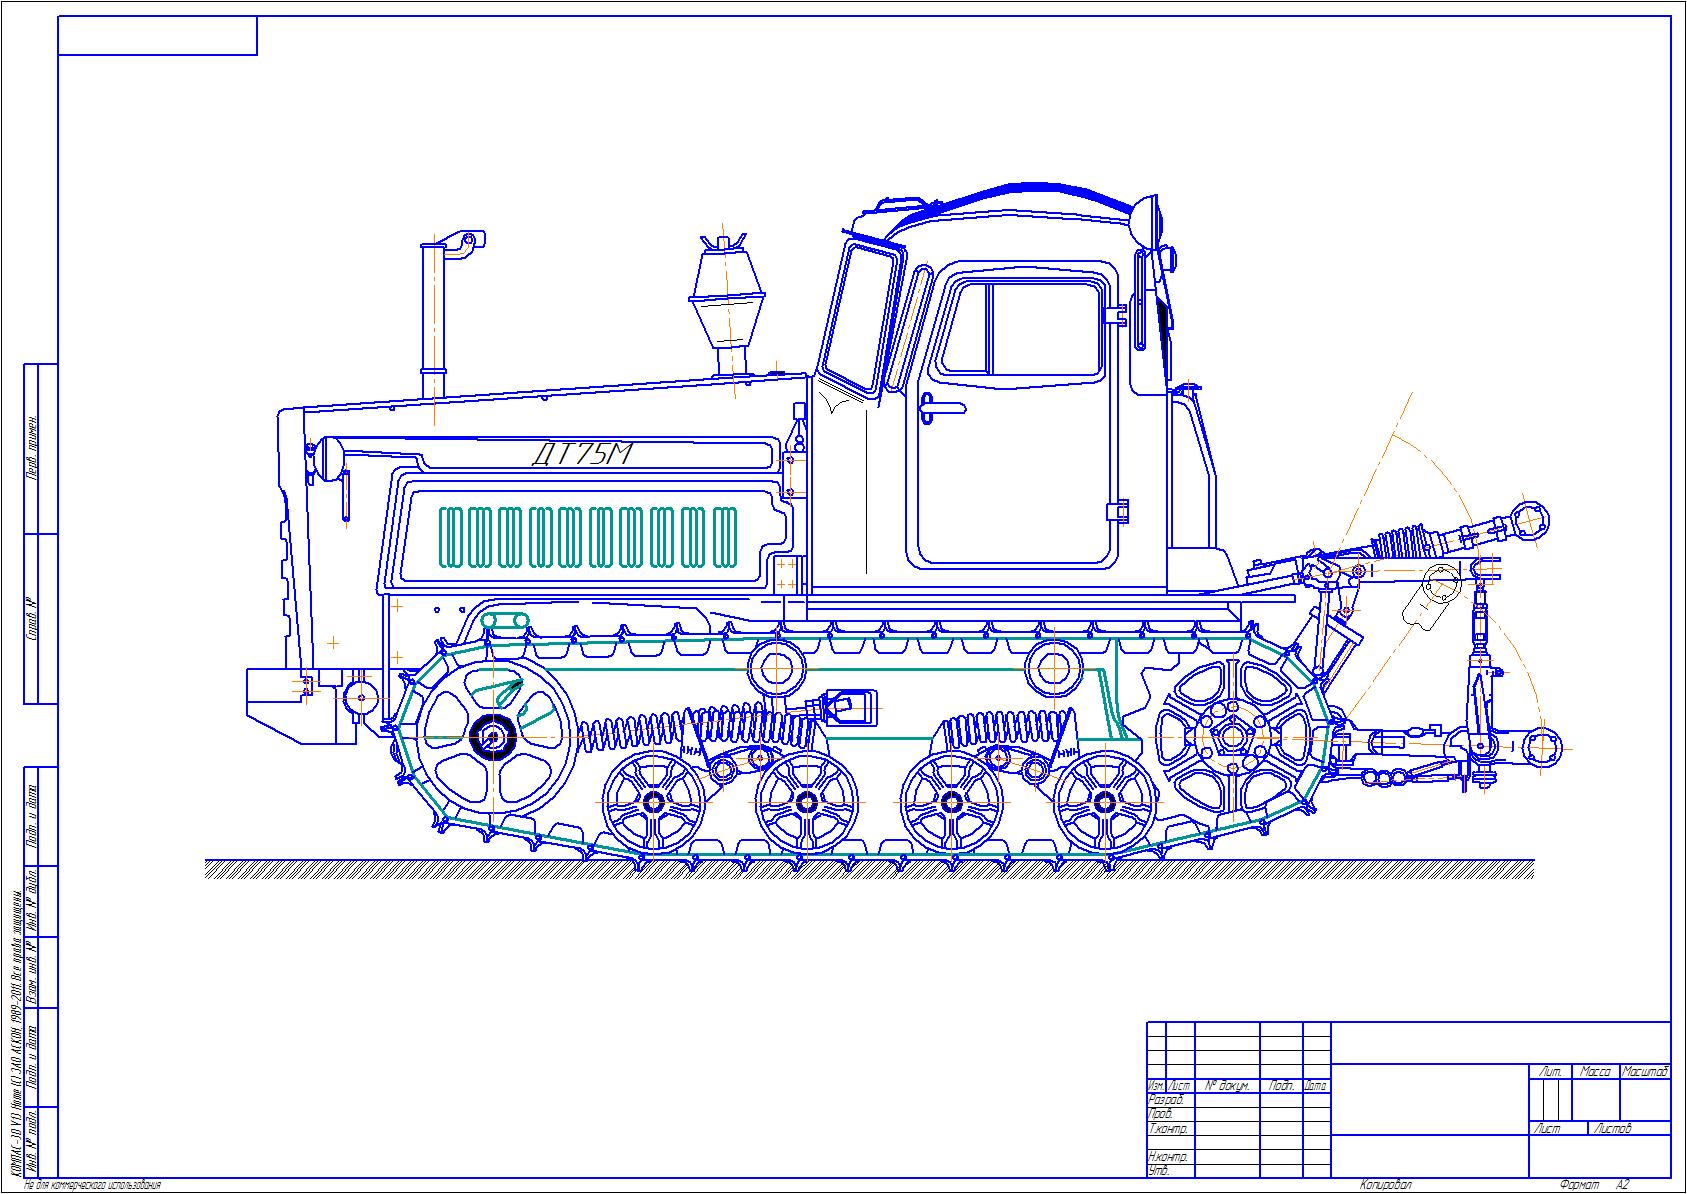Click the Перв. примен. side stamp label
This screenshot has height=1194, width=1687.
pyautogui.click(x=33, y=448)
